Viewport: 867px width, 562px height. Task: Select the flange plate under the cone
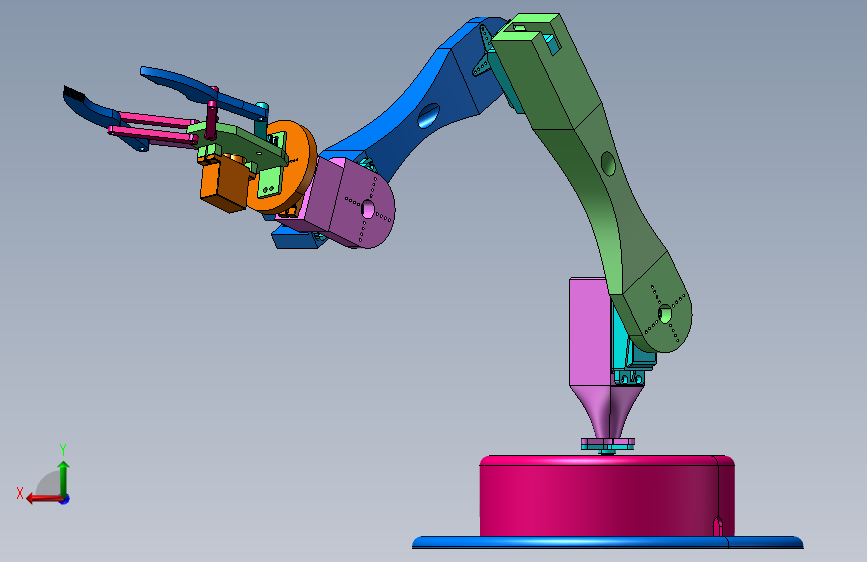coord(607,444)
